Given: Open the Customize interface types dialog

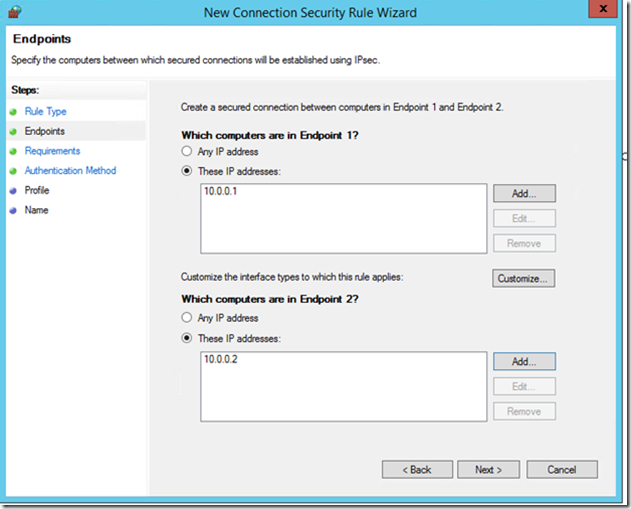Looking at the screenshot, I should coord(523,278).
